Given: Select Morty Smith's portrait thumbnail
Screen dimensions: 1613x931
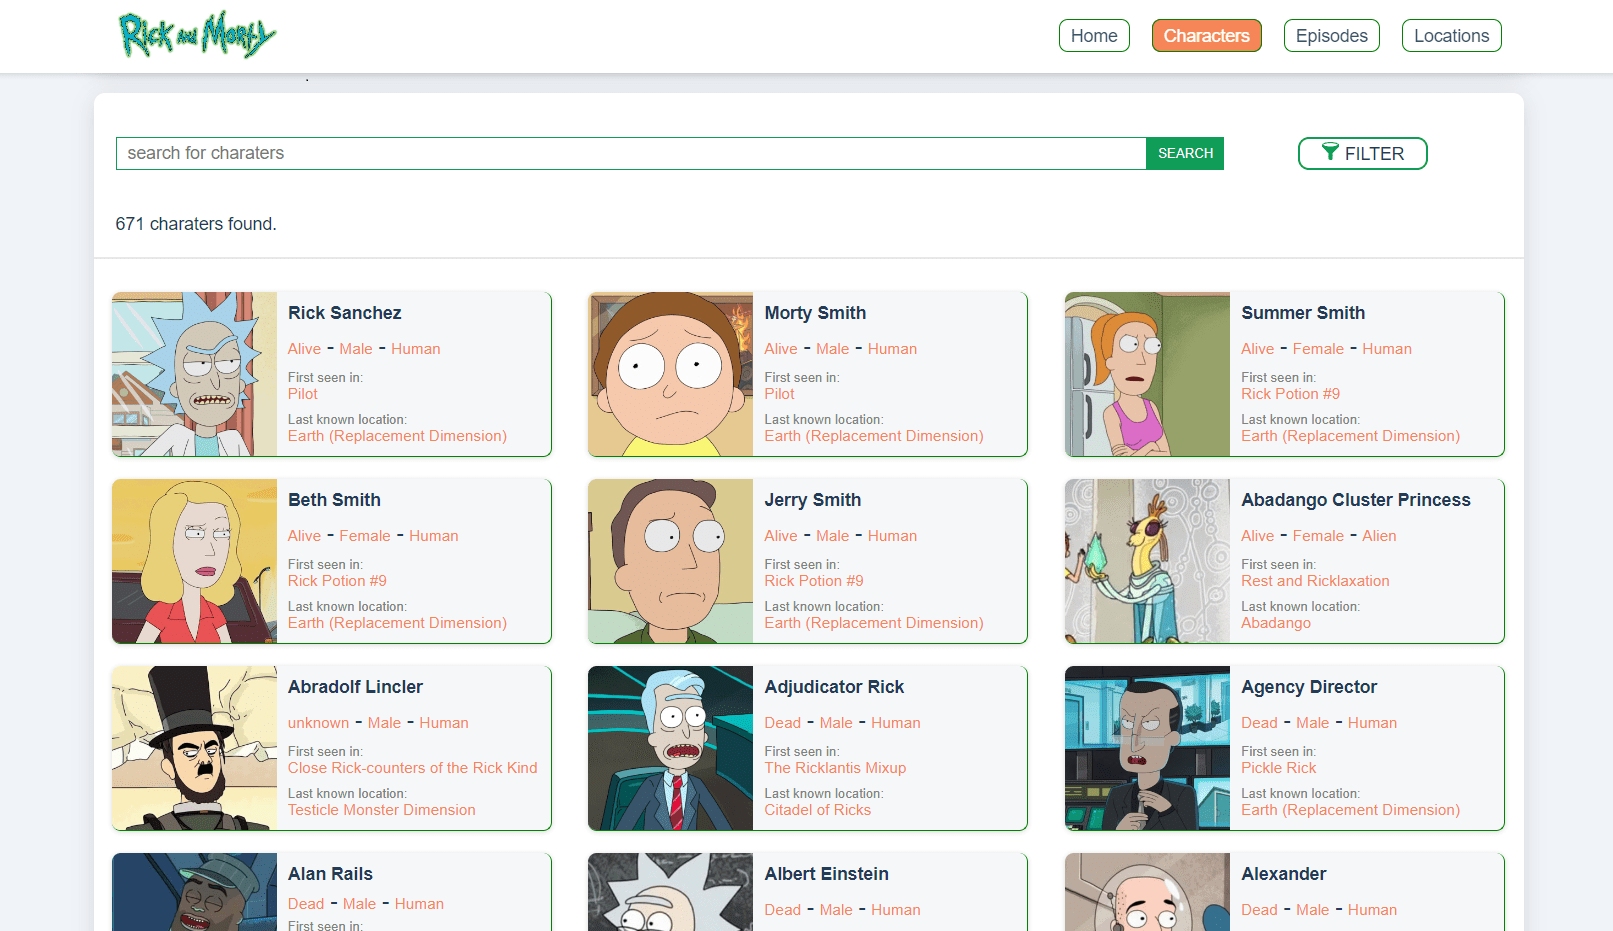Looking at the screenshot, I should point(670,374).
